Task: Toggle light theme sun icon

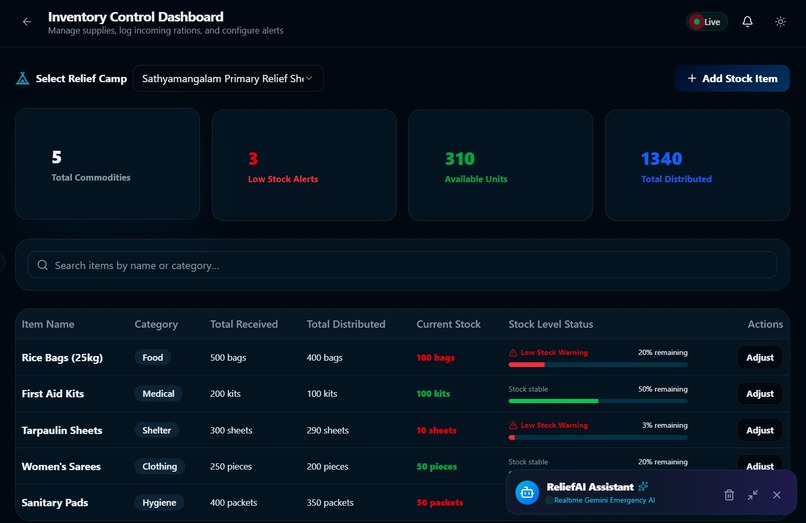Action: (780, 22)
